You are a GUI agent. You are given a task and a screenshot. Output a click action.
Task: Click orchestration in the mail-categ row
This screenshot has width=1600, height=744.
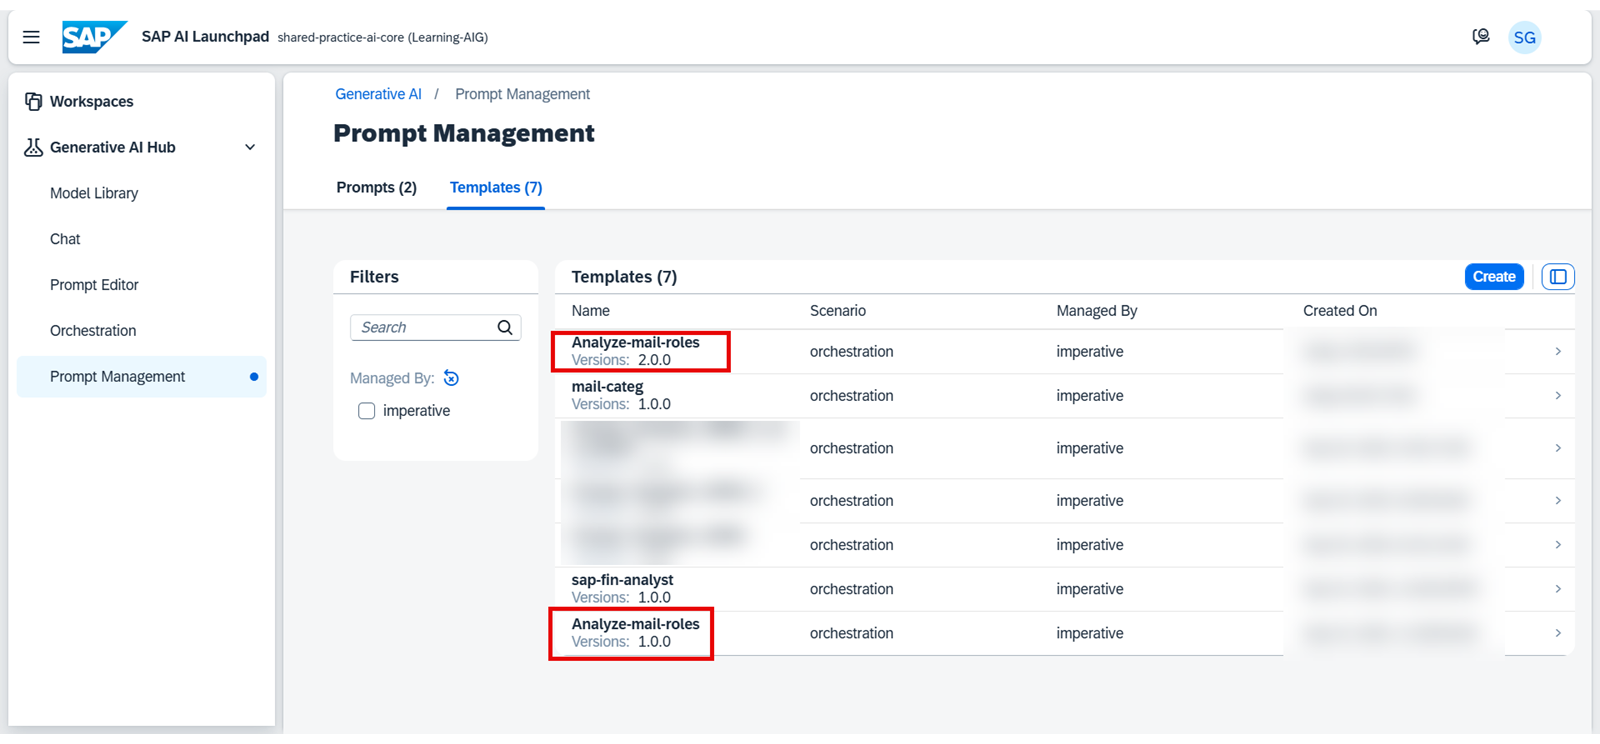(852, 396)
